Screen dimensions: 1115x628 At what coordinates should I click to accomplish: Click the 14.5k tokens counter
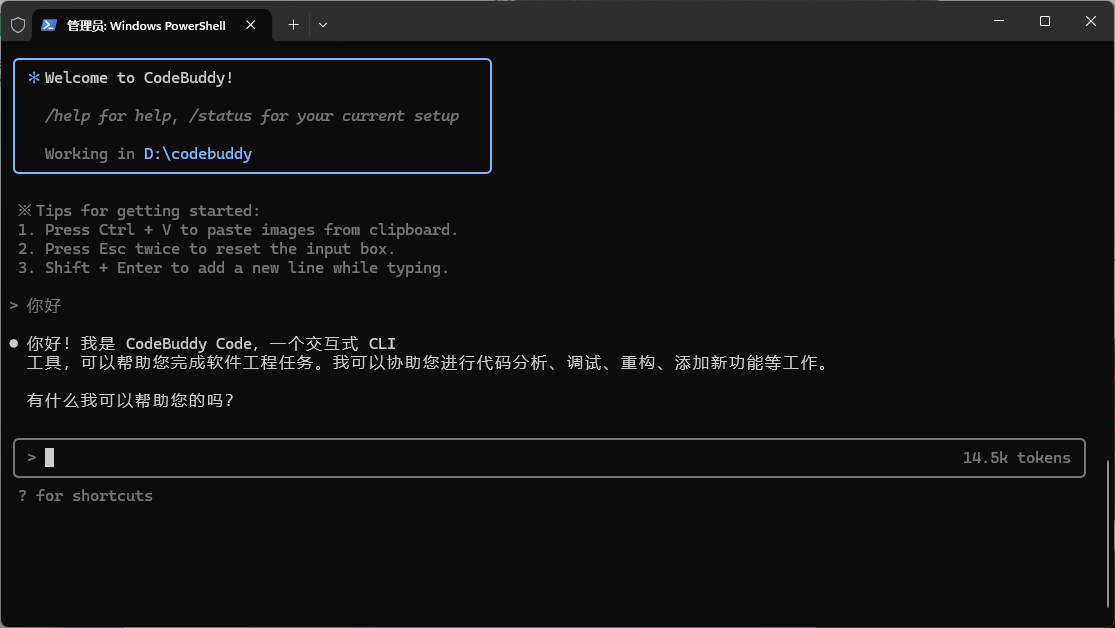[1016, 457]
